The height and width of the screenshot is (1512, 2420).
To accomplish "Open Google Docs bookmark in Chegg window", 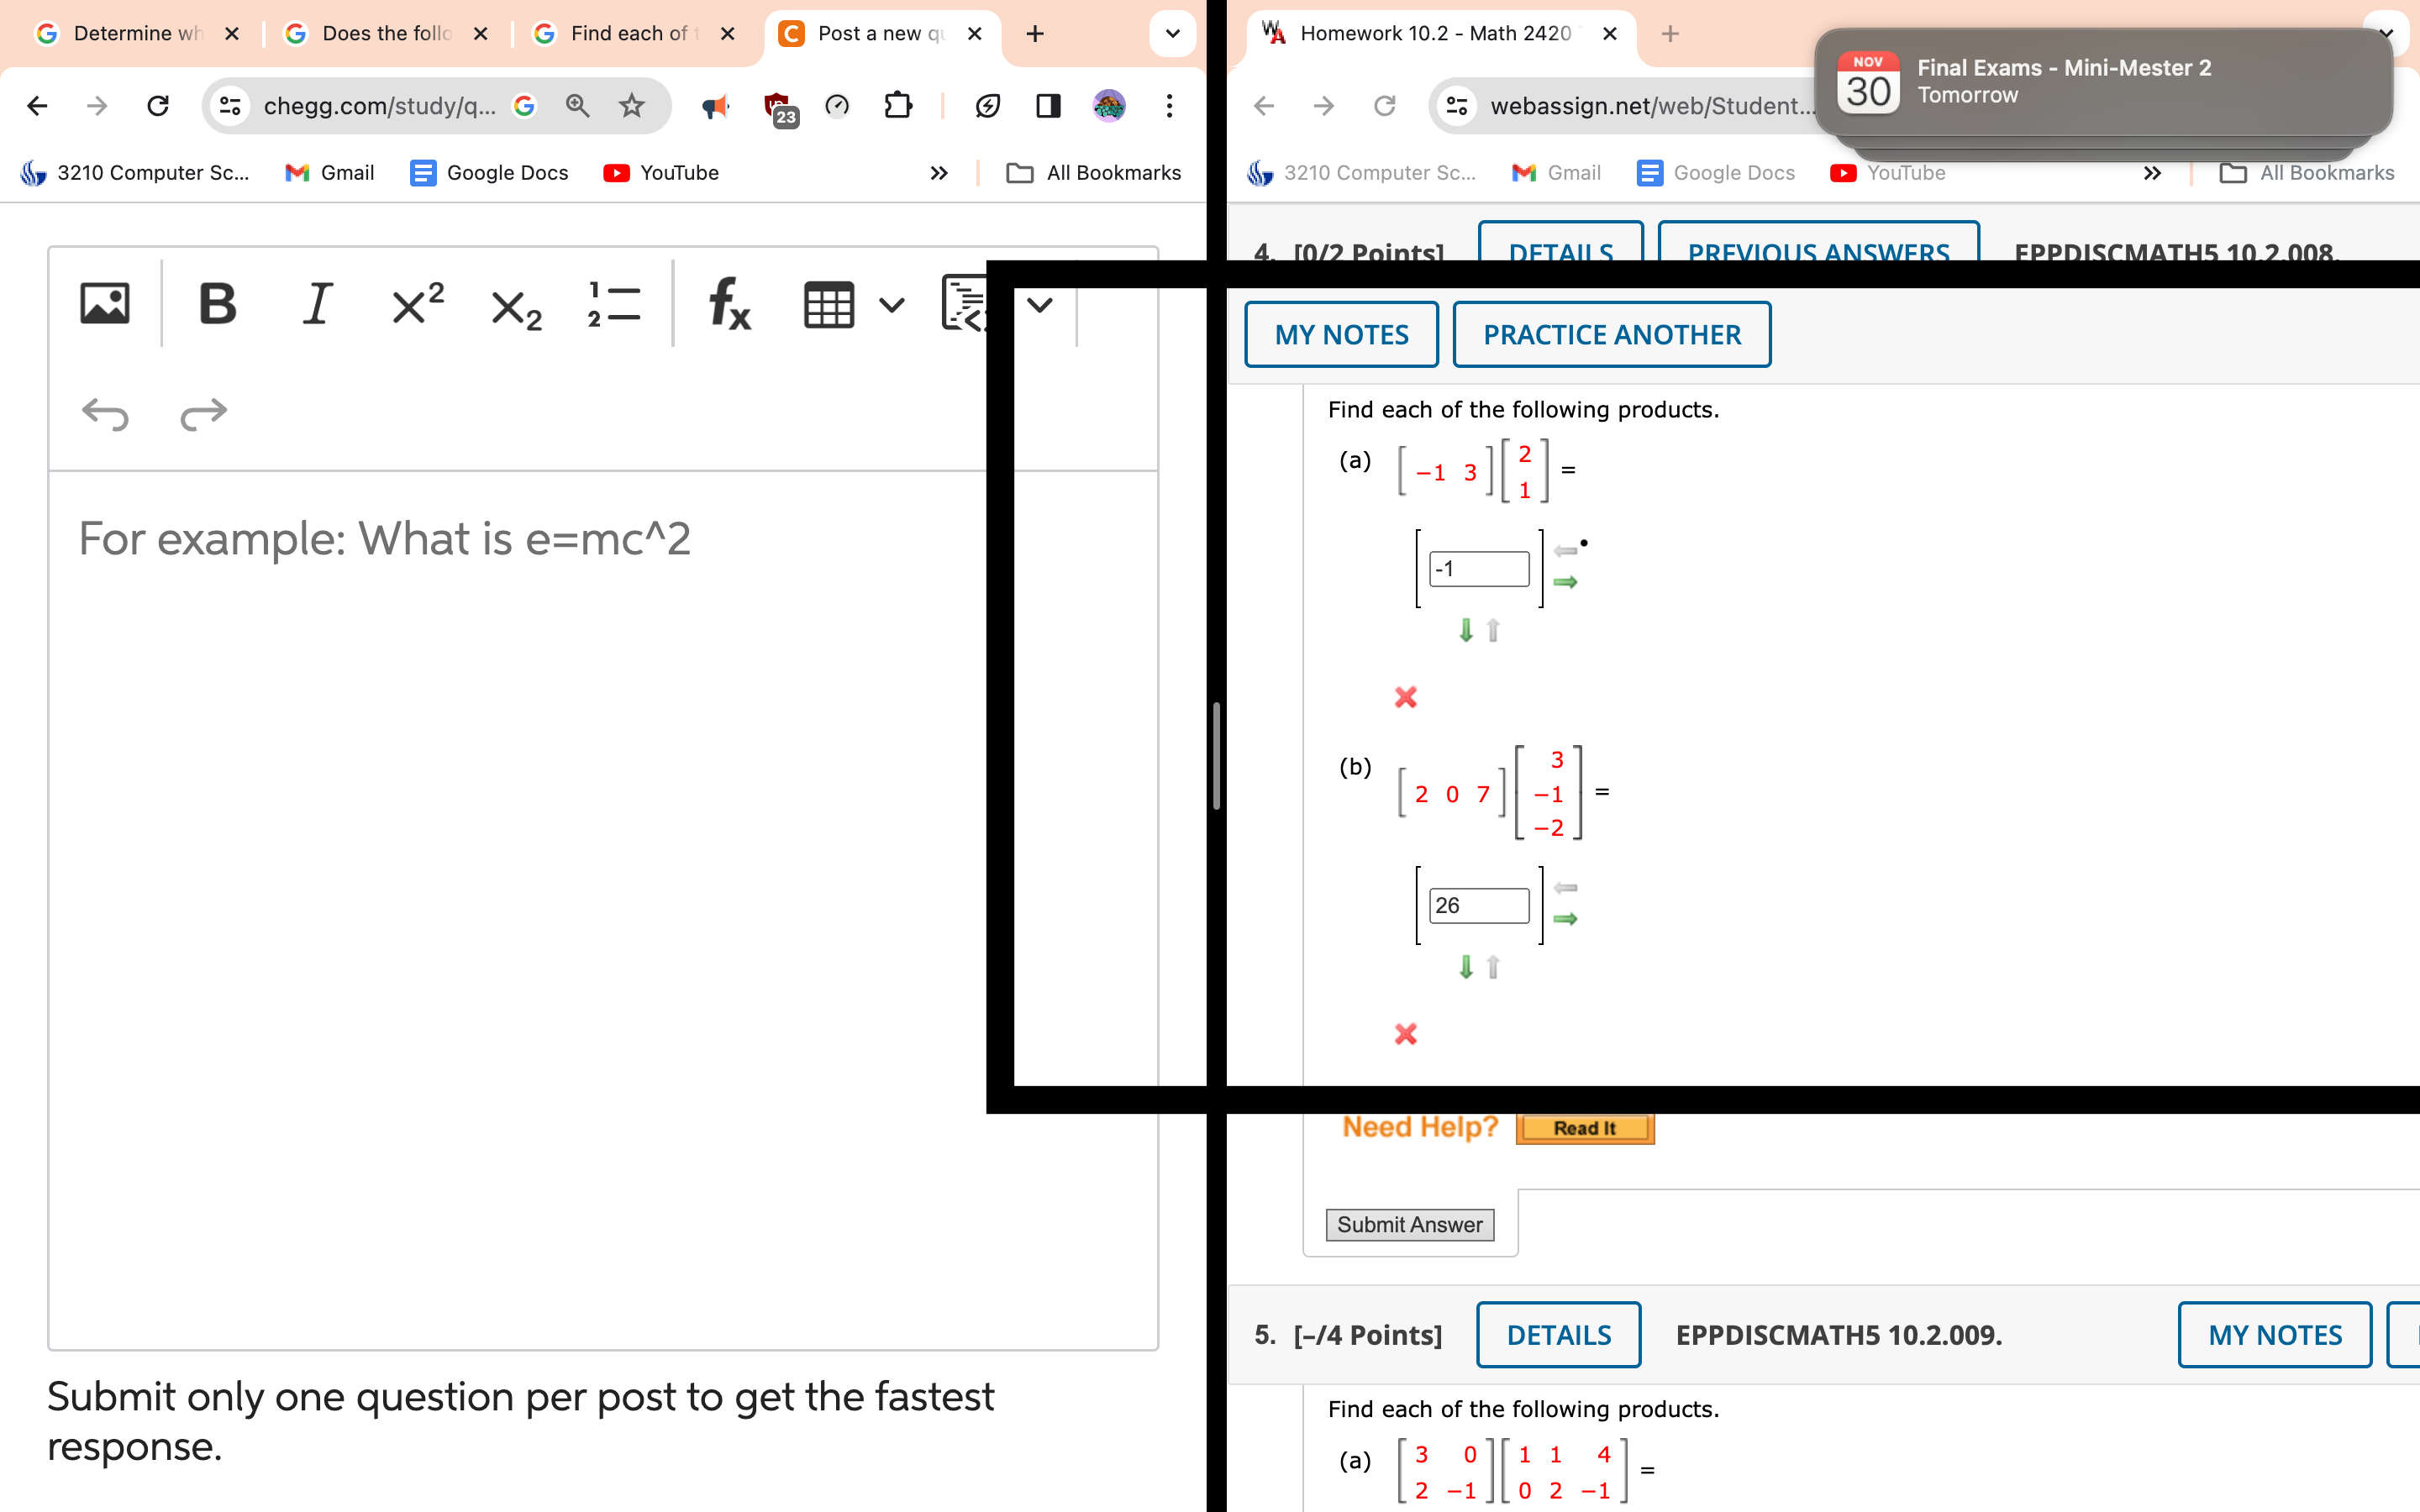I will coord(489,173).
